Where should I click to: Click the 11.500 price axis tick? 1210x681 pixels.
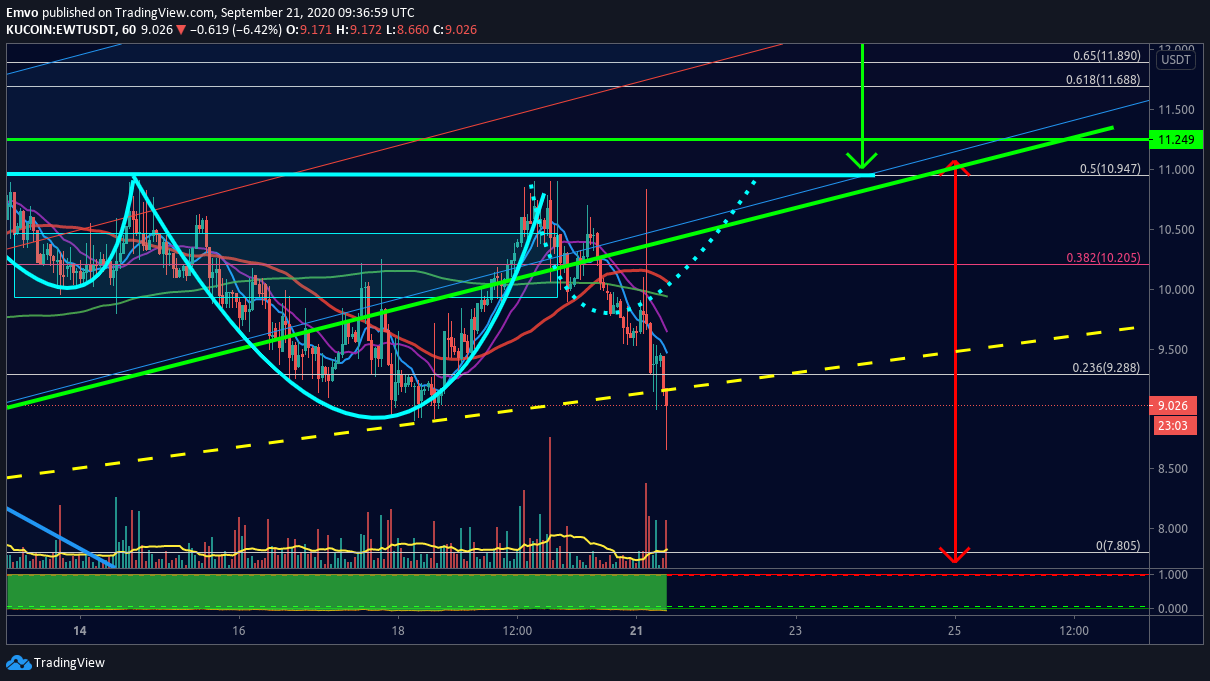coord(1177,109)
